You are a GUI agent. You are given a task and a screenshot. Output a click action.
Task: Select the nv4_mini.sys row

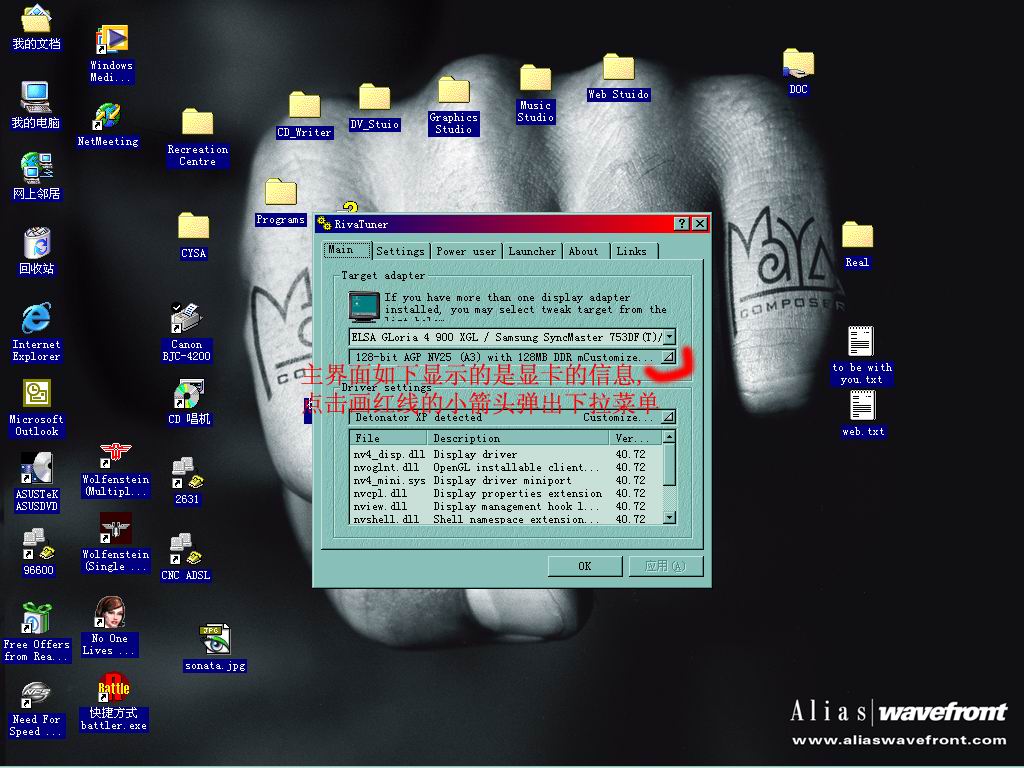pos(506,481)
